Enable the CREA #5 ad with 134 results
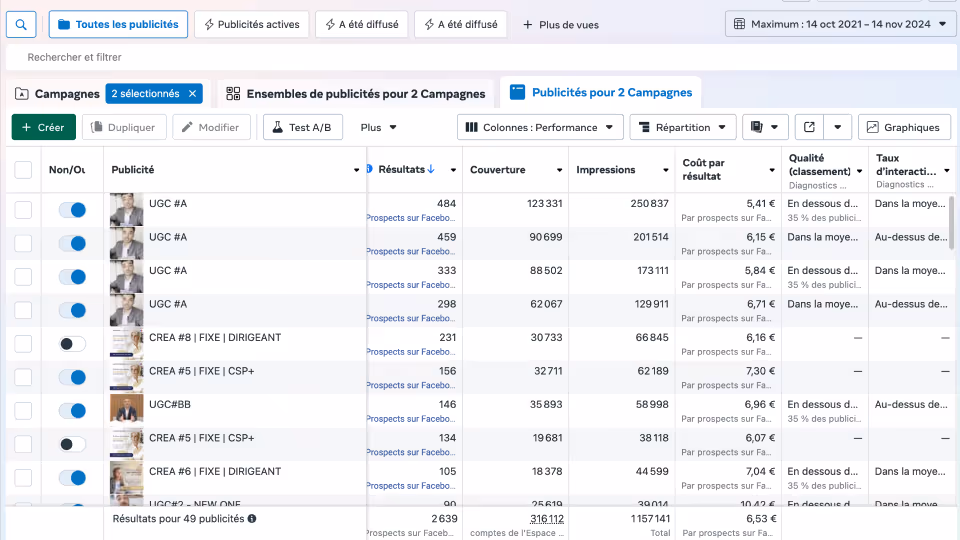 click(x=72, y=444)
